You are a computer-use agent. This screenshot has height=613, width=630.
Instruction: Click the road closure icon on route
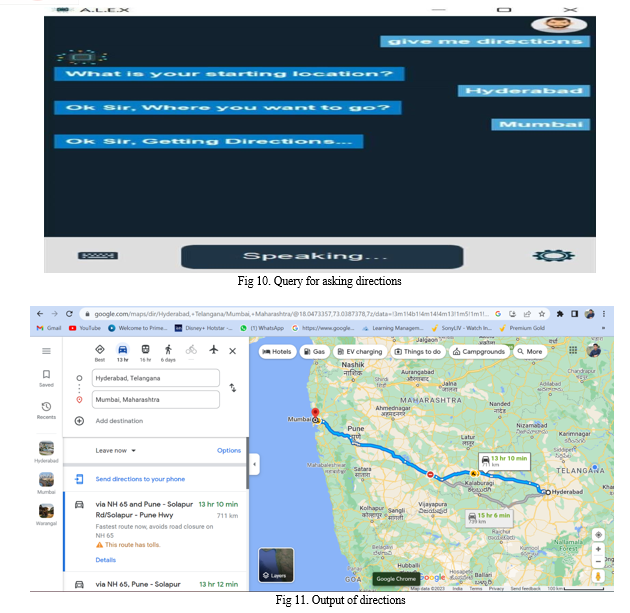(x=430, y=474)
